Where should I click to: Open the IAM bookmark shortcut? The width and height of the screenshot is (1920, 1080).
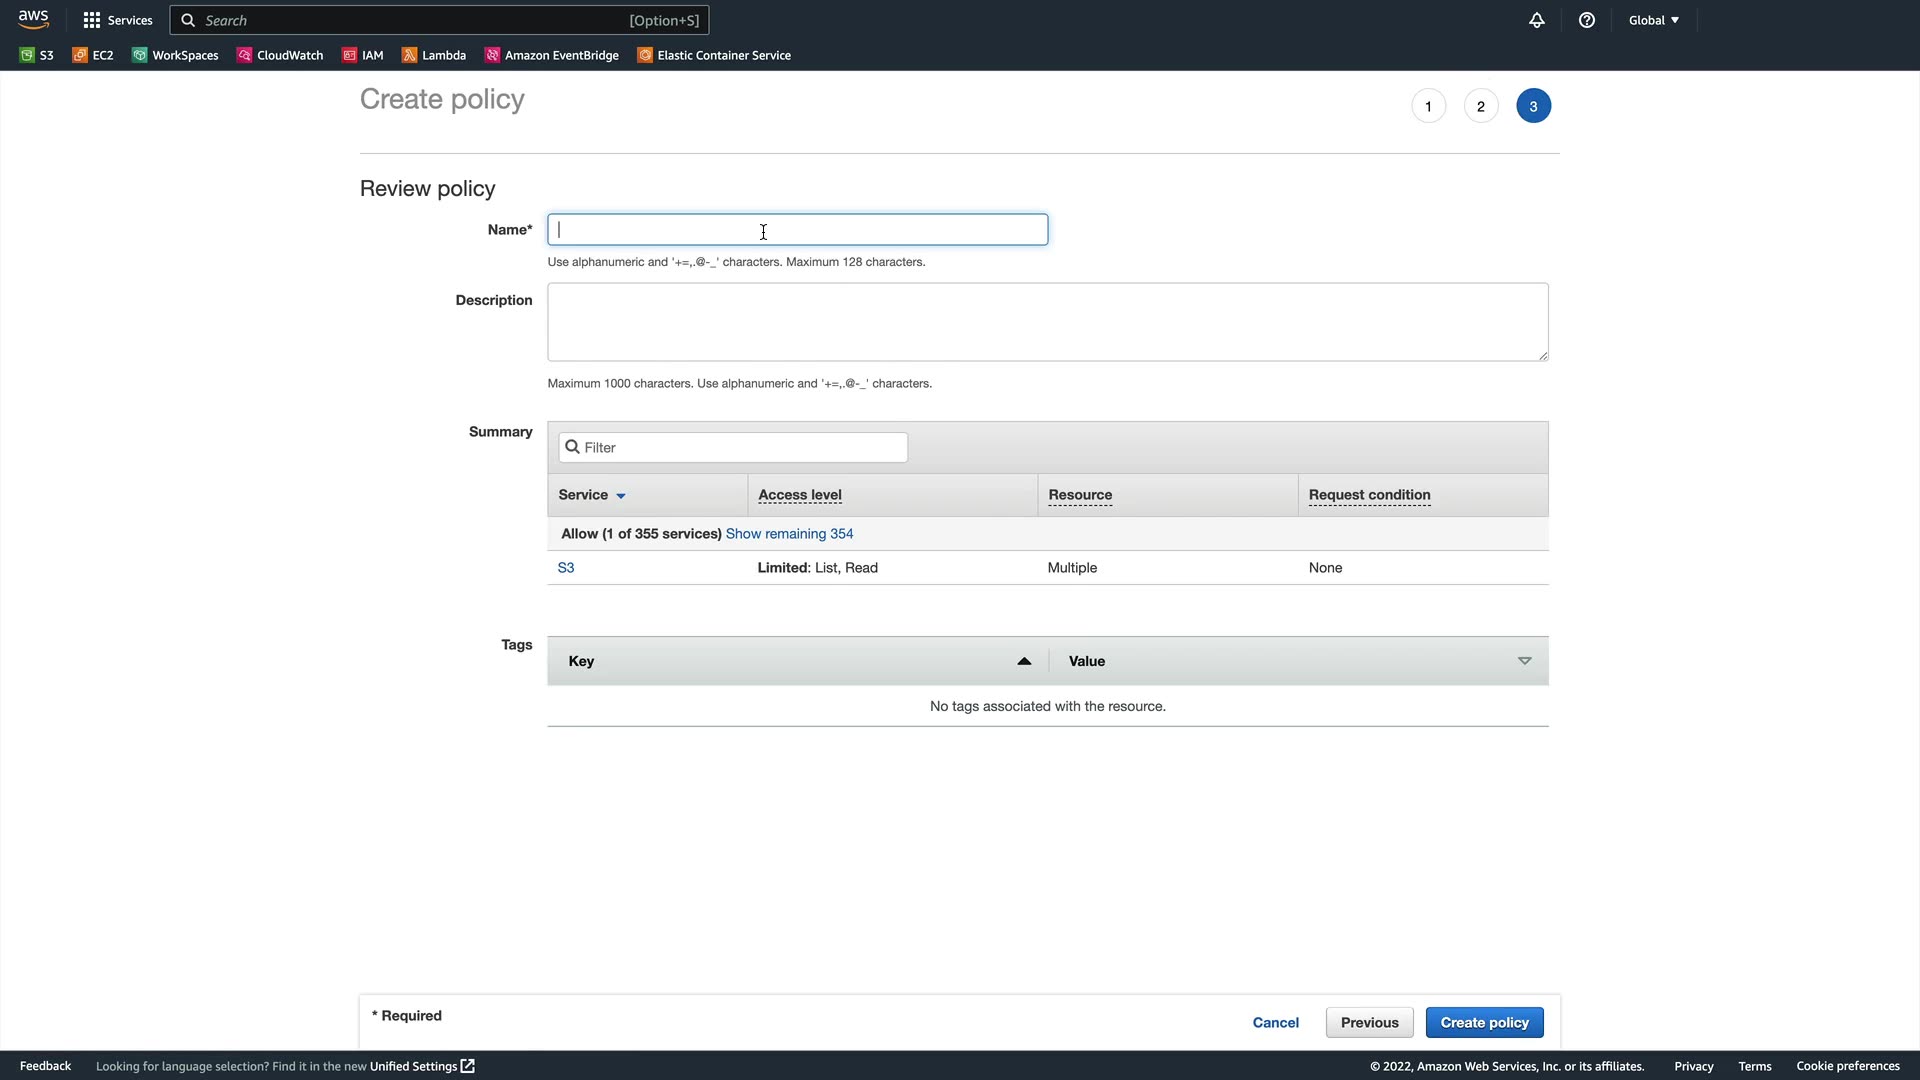pos(363,55)
